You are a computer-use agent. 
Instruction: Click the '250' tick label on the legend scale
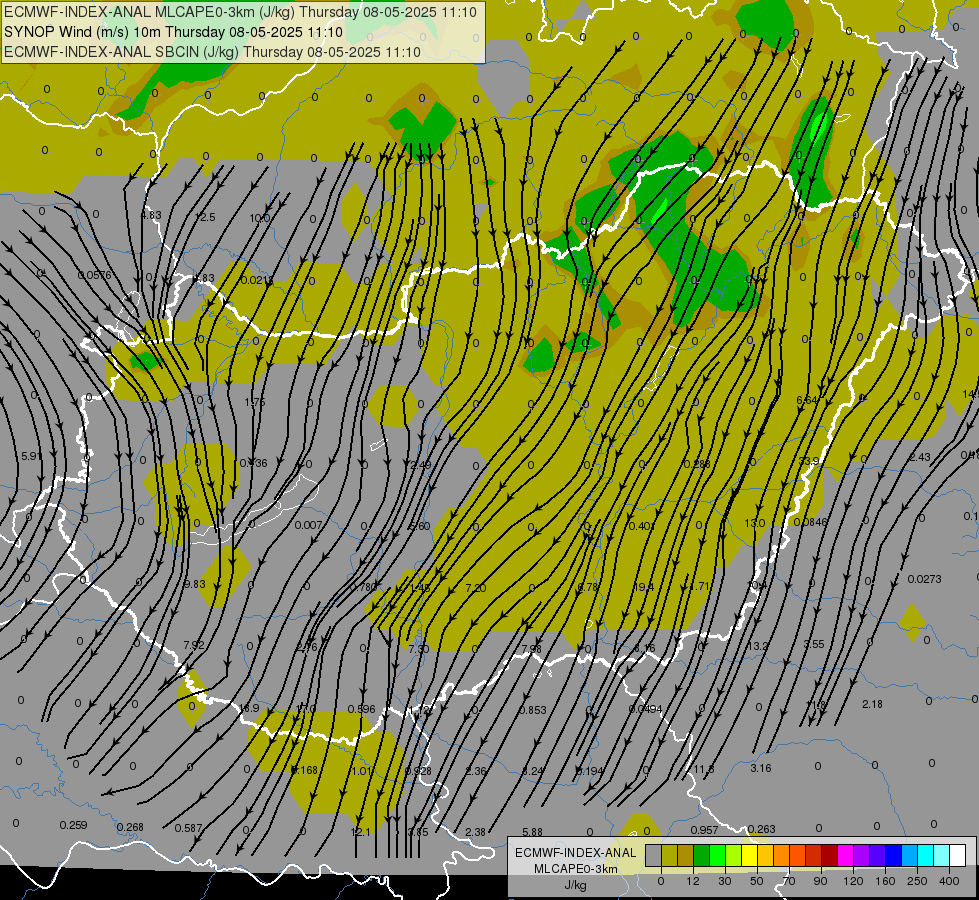[x=917, y=881]
